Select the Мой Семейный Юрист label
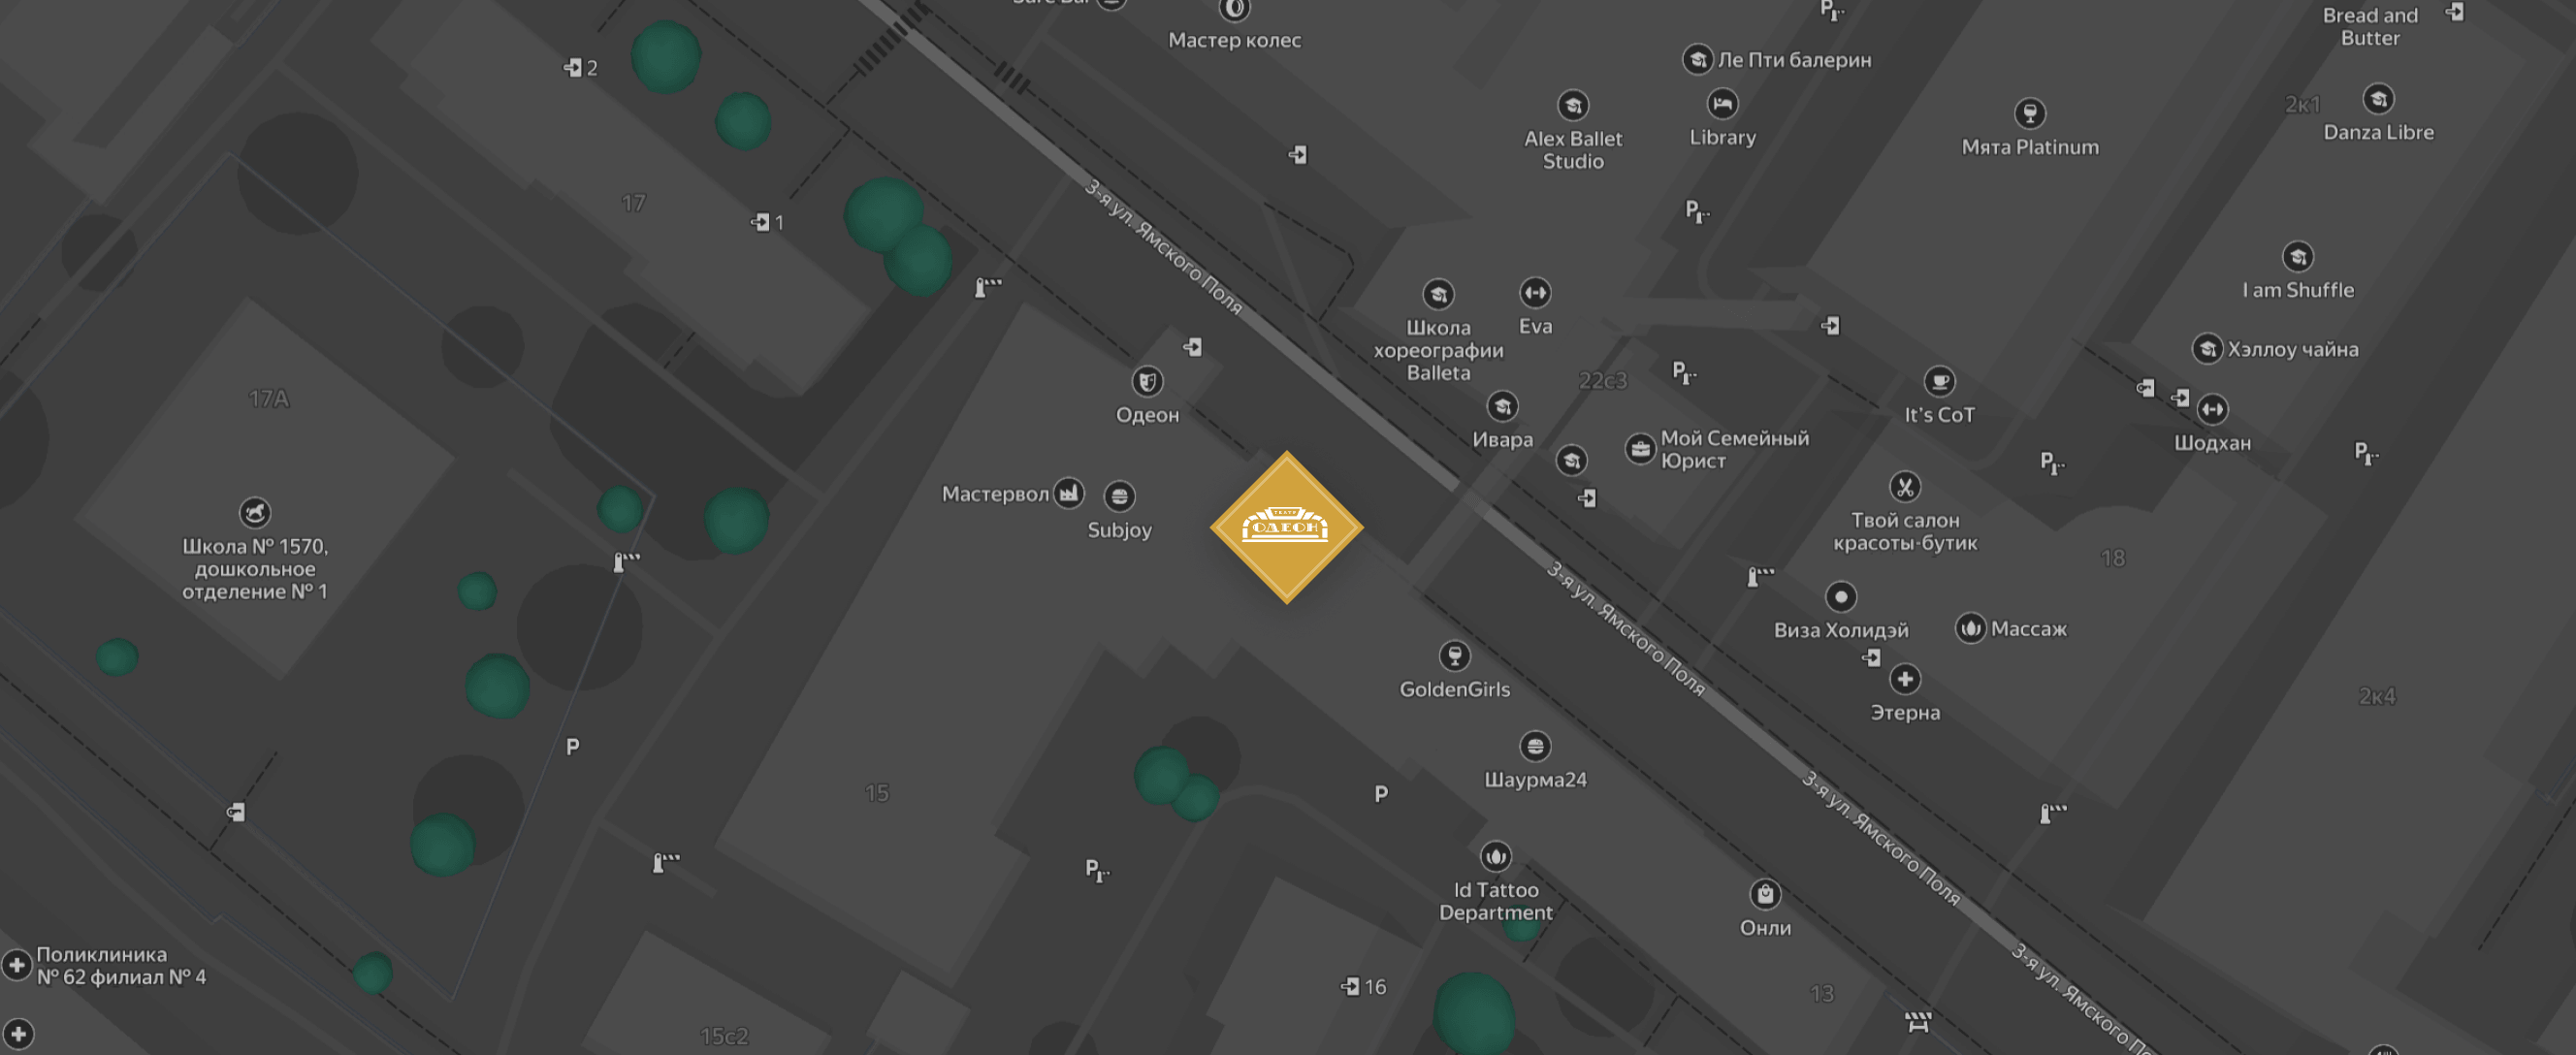Image resolution: width=2576 pixels, height=1055 pixels. click(x=1734, y=449)
